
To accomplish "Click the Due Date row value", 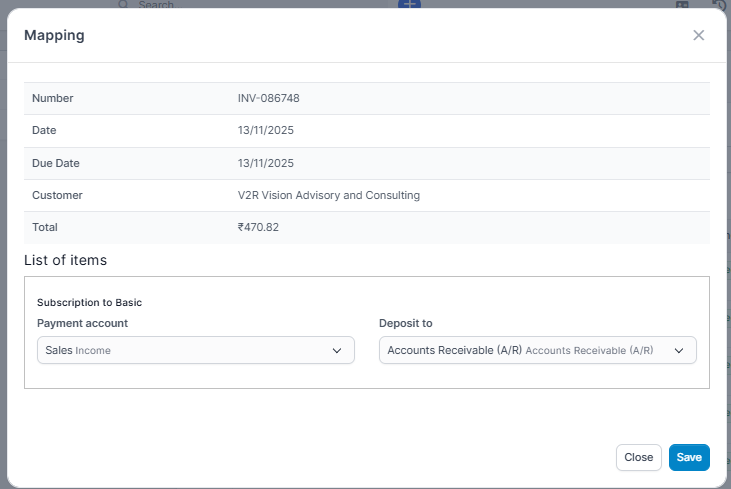I will point(266,163).
